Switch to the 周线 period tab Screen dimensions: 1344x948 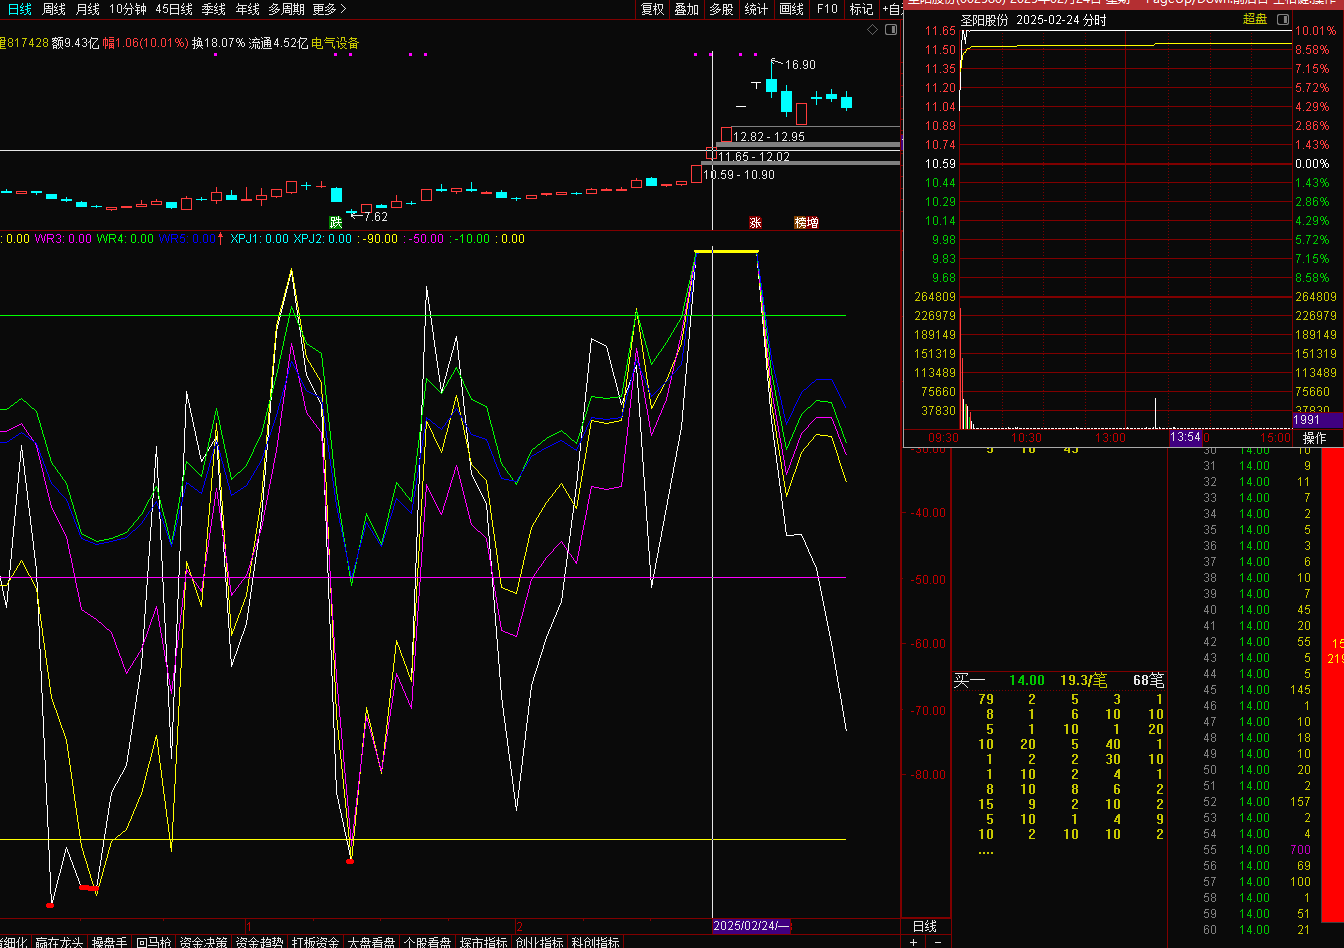[x=54, y=9]
